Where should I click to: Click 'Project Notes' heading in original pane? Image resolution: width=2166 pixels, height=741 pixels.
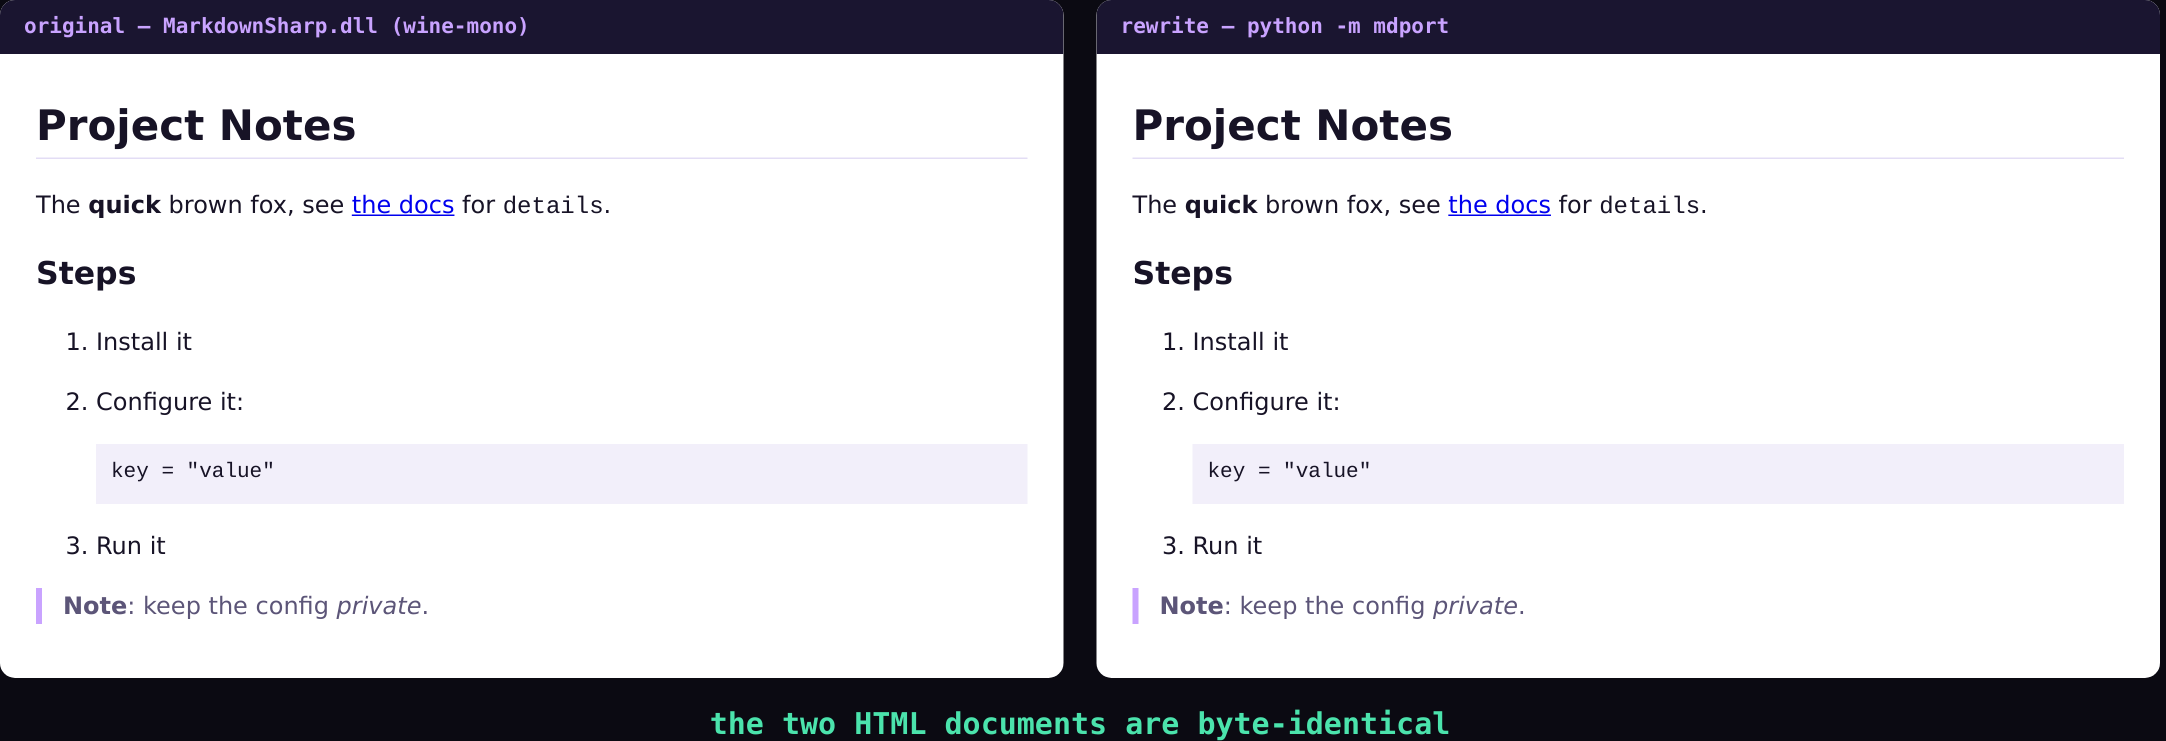coord(196,126)
